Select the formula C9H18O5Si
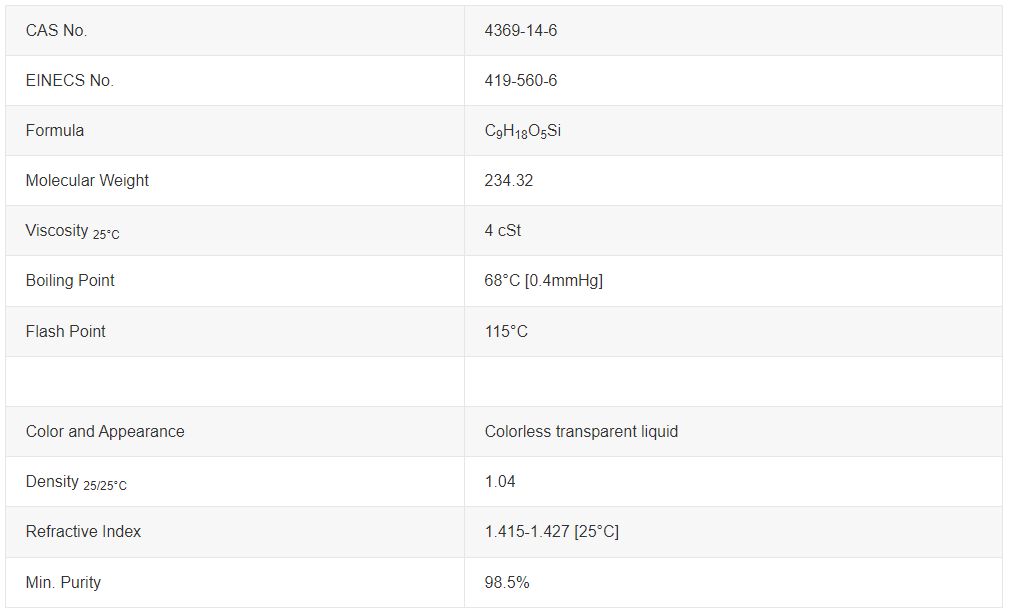Viewport: 1011px width, 615px height. [522, 131]
